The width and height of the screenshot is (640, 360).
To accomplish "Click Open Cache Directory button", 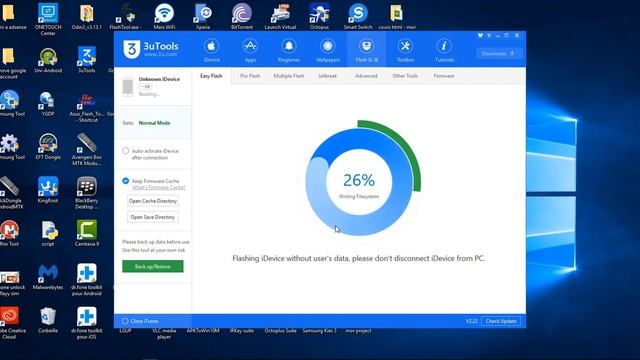I will (153, 201).
